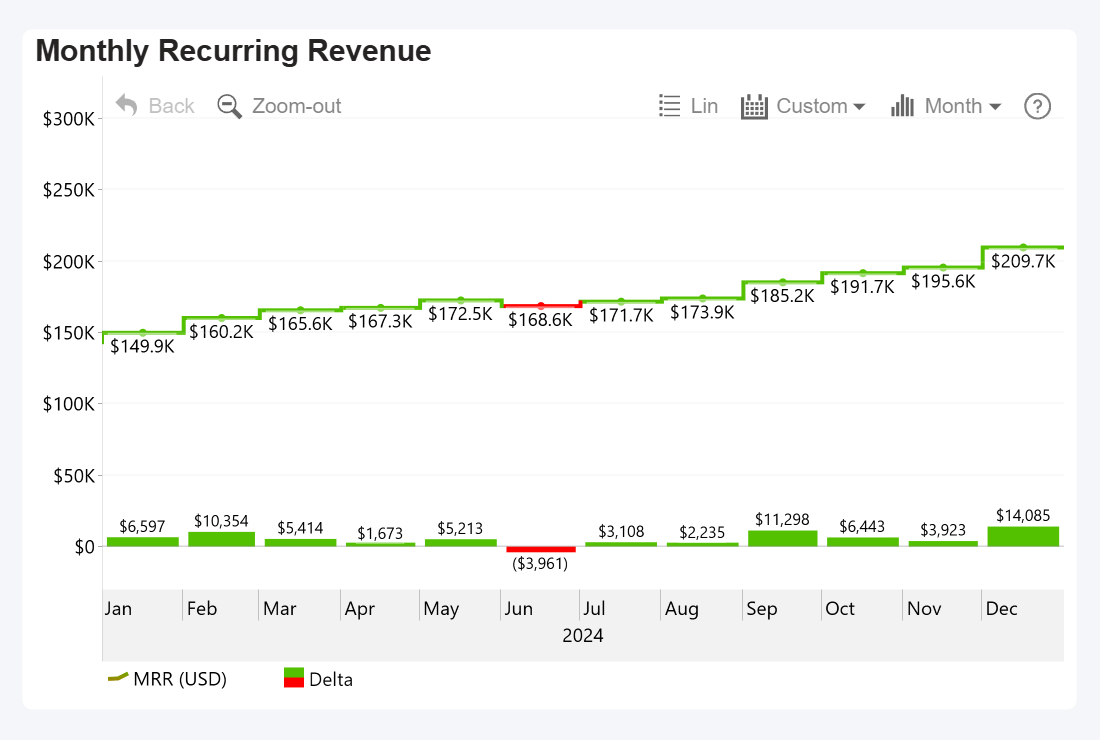Viewport: 1100px width, 740px height.
Task: Select the Jan month on the time axis
Action: click(119, 608)
